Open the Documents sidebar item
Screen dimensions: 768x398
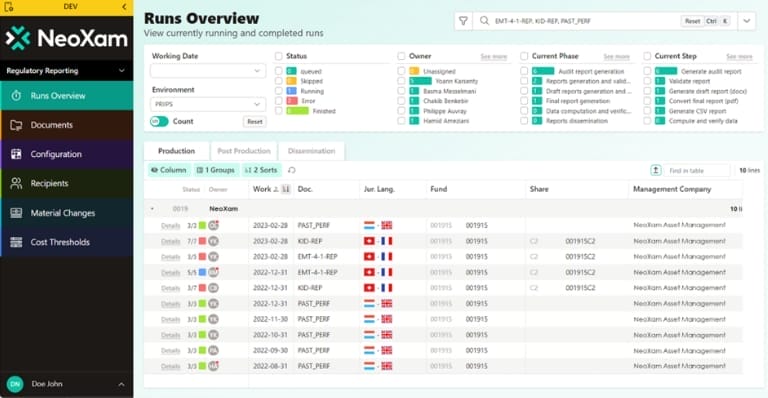coord(67,125)
